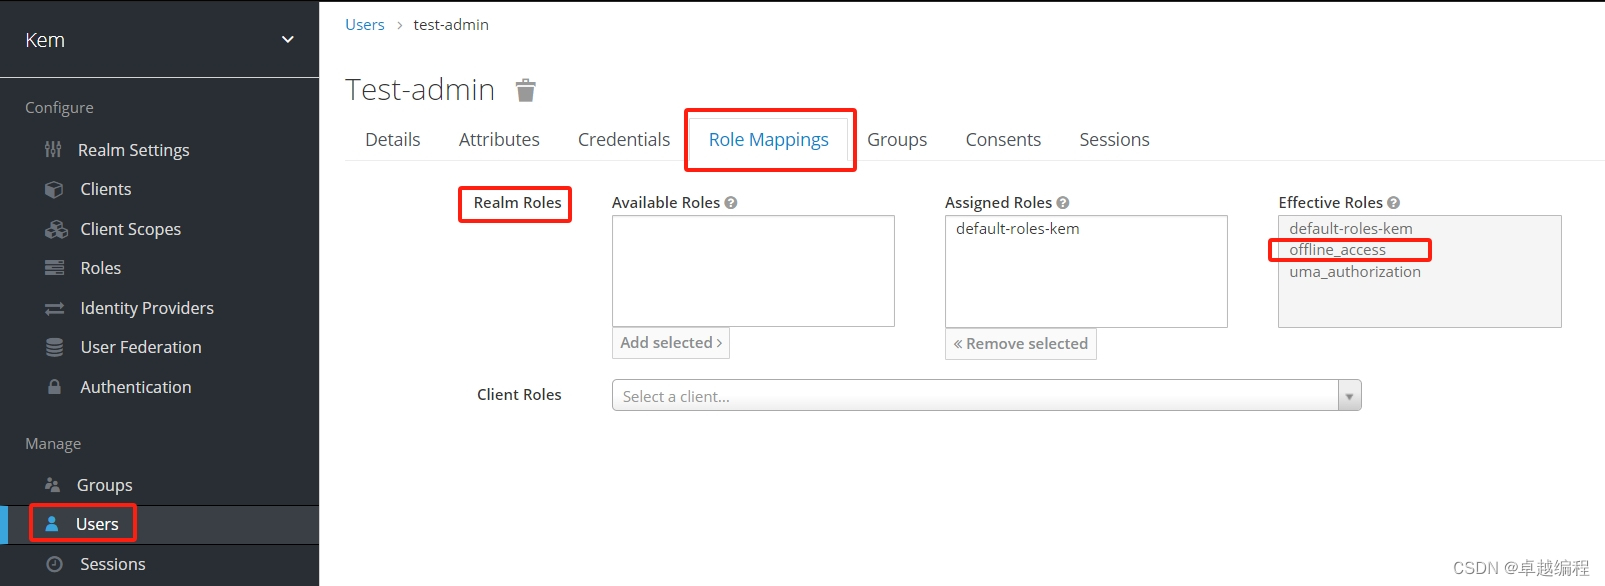Viewport: 1605px width, 586px height.
Task: Click the Realm Settings sliders icon
Action: click(53, 150)
